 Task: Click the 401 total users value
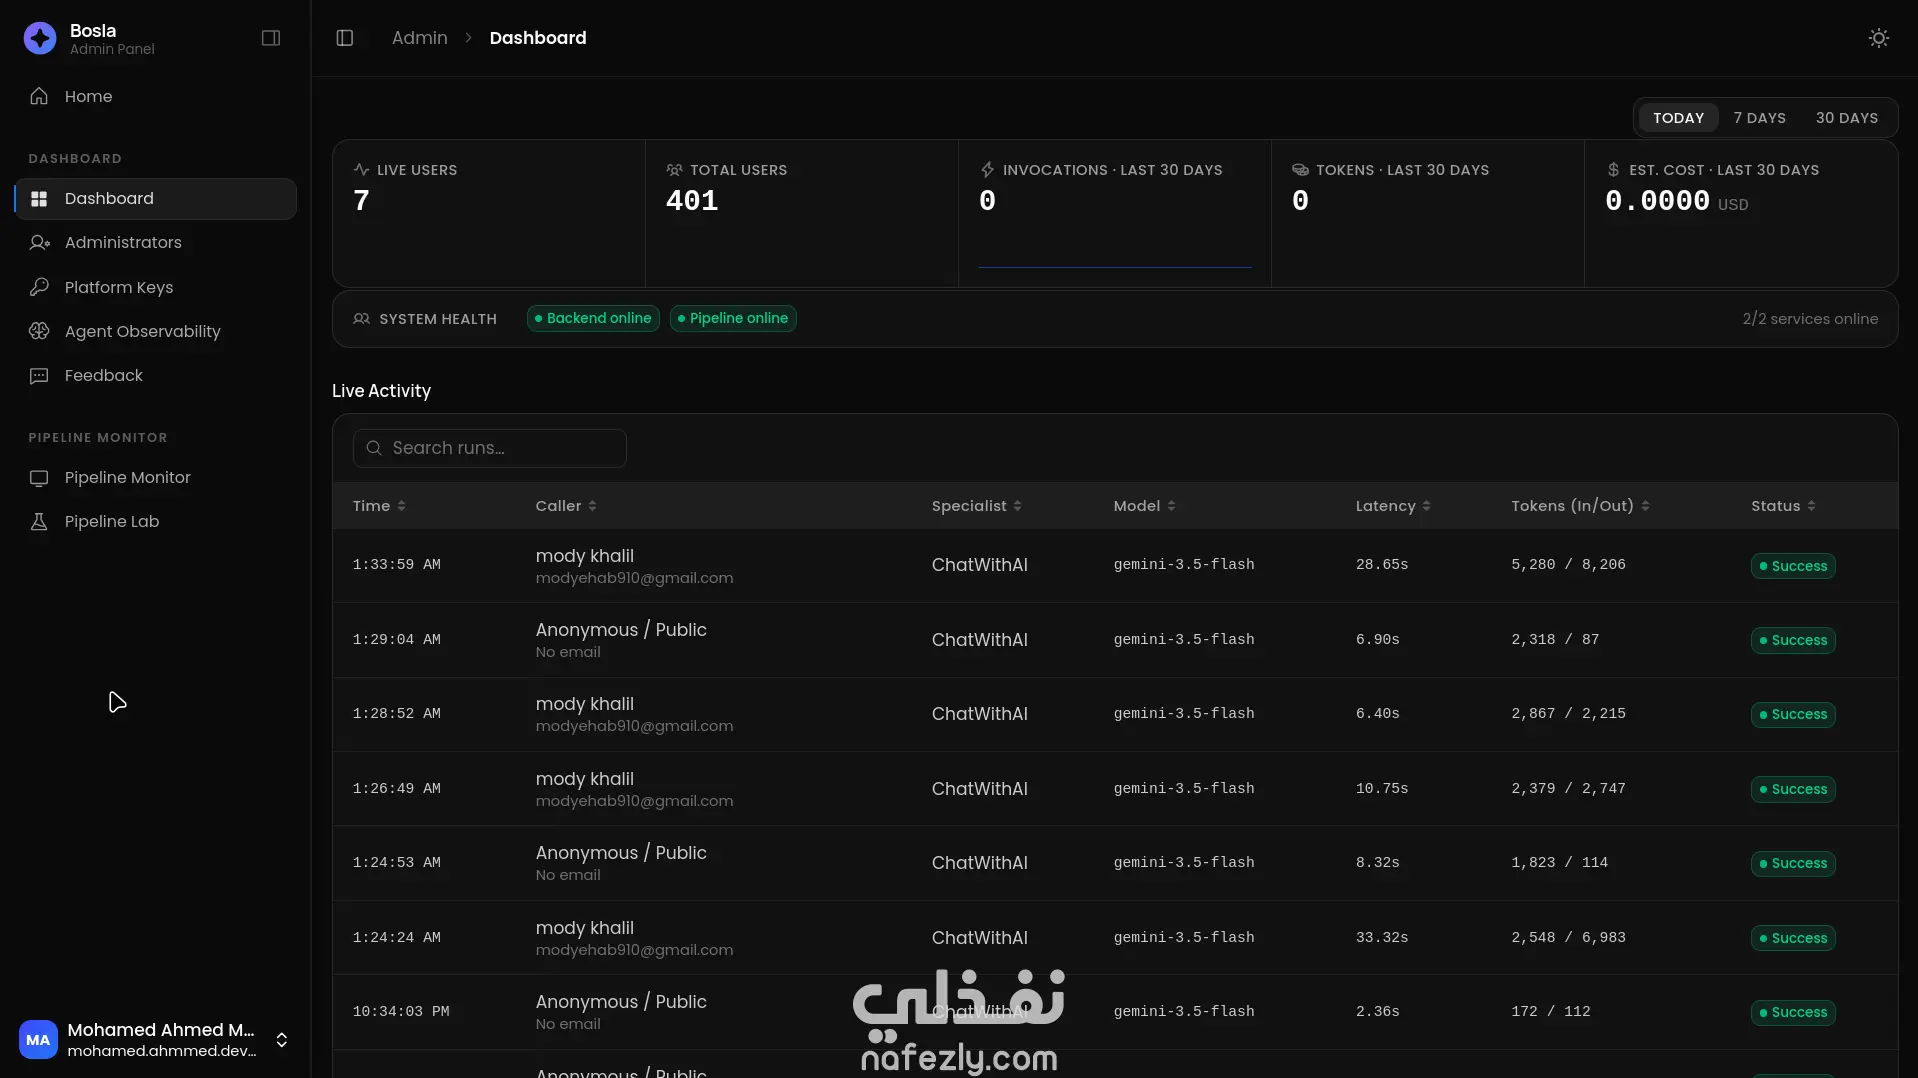692,201
